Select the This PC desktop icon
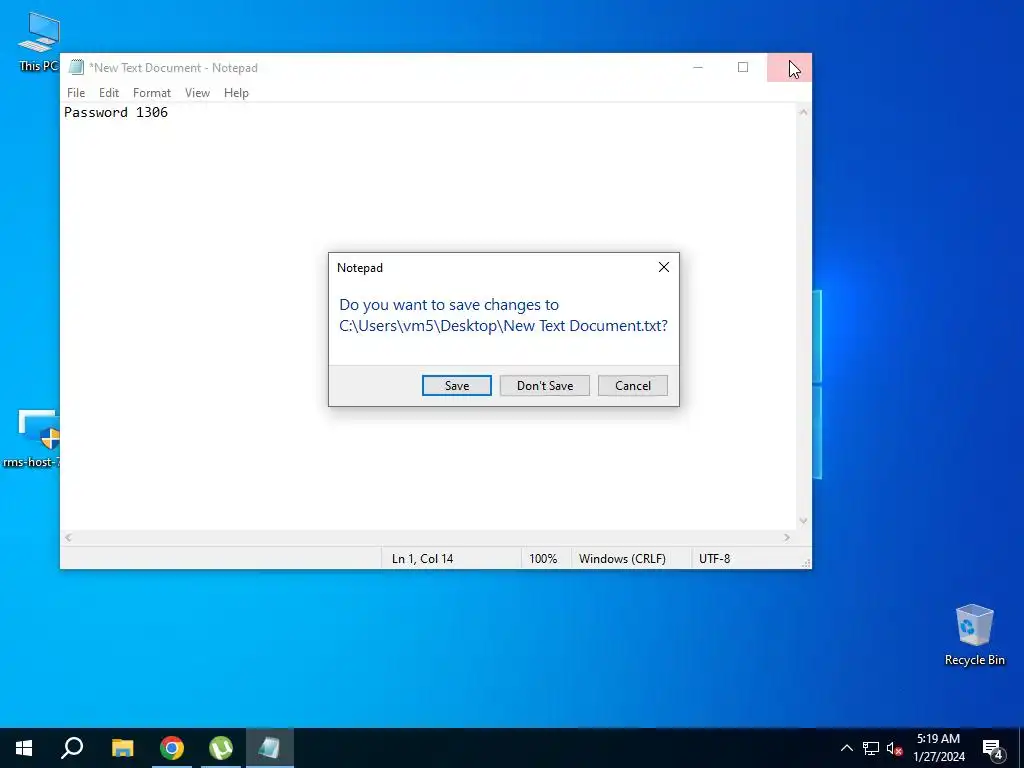Viewport: 1024px width, 768px height. click(x=38, y=42)
